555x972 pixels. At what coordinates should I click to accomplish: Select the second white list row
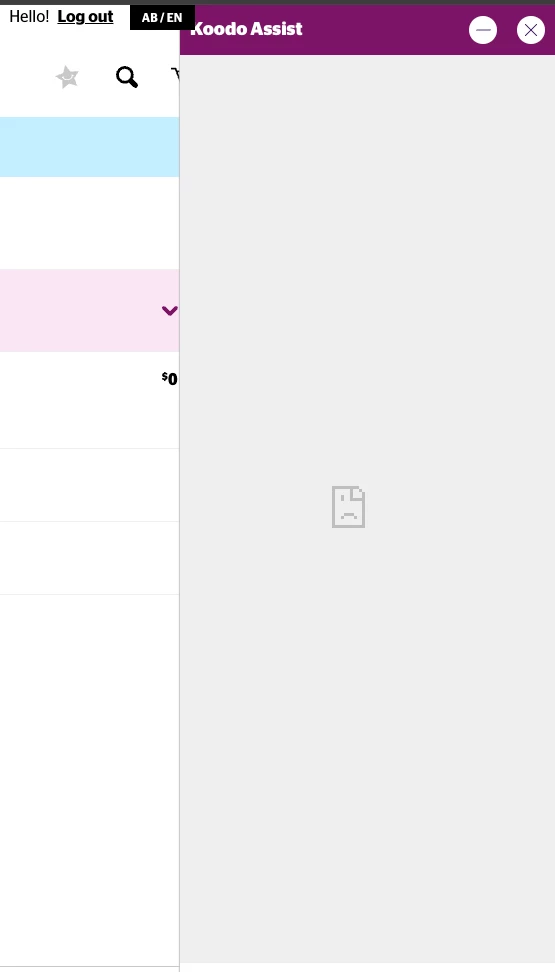click(x=89, y=485)
